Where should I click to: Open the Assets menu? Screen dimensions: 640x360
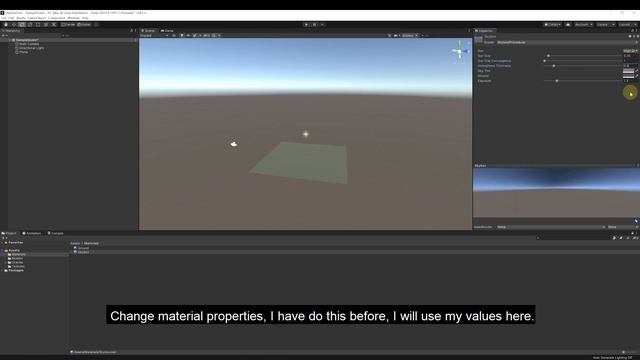pos(21,18)
